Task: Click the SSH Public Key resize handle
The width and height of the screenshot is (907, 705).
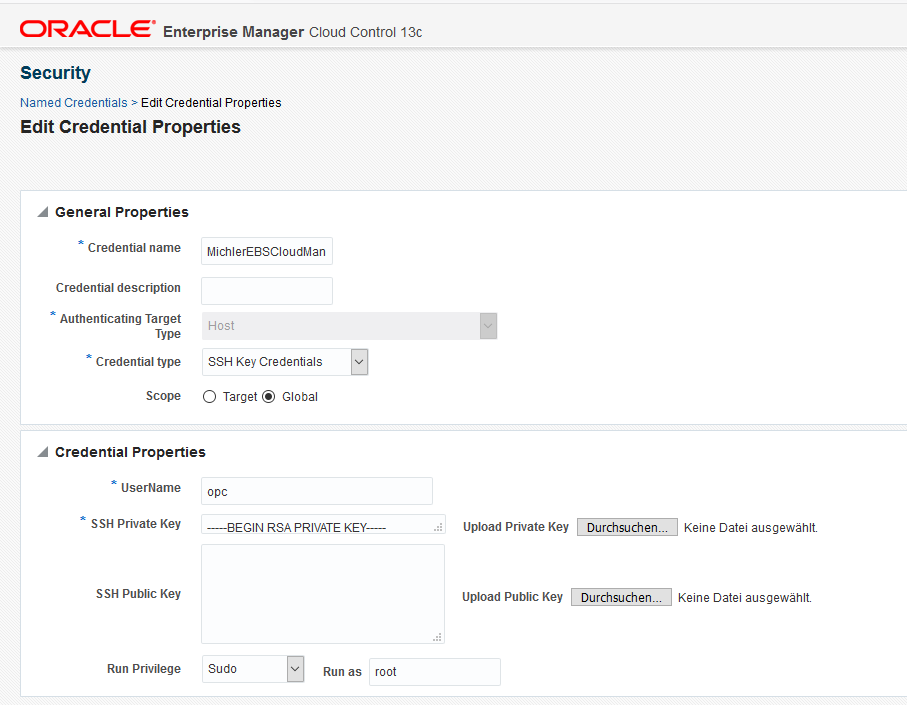Action: [437, 637]
